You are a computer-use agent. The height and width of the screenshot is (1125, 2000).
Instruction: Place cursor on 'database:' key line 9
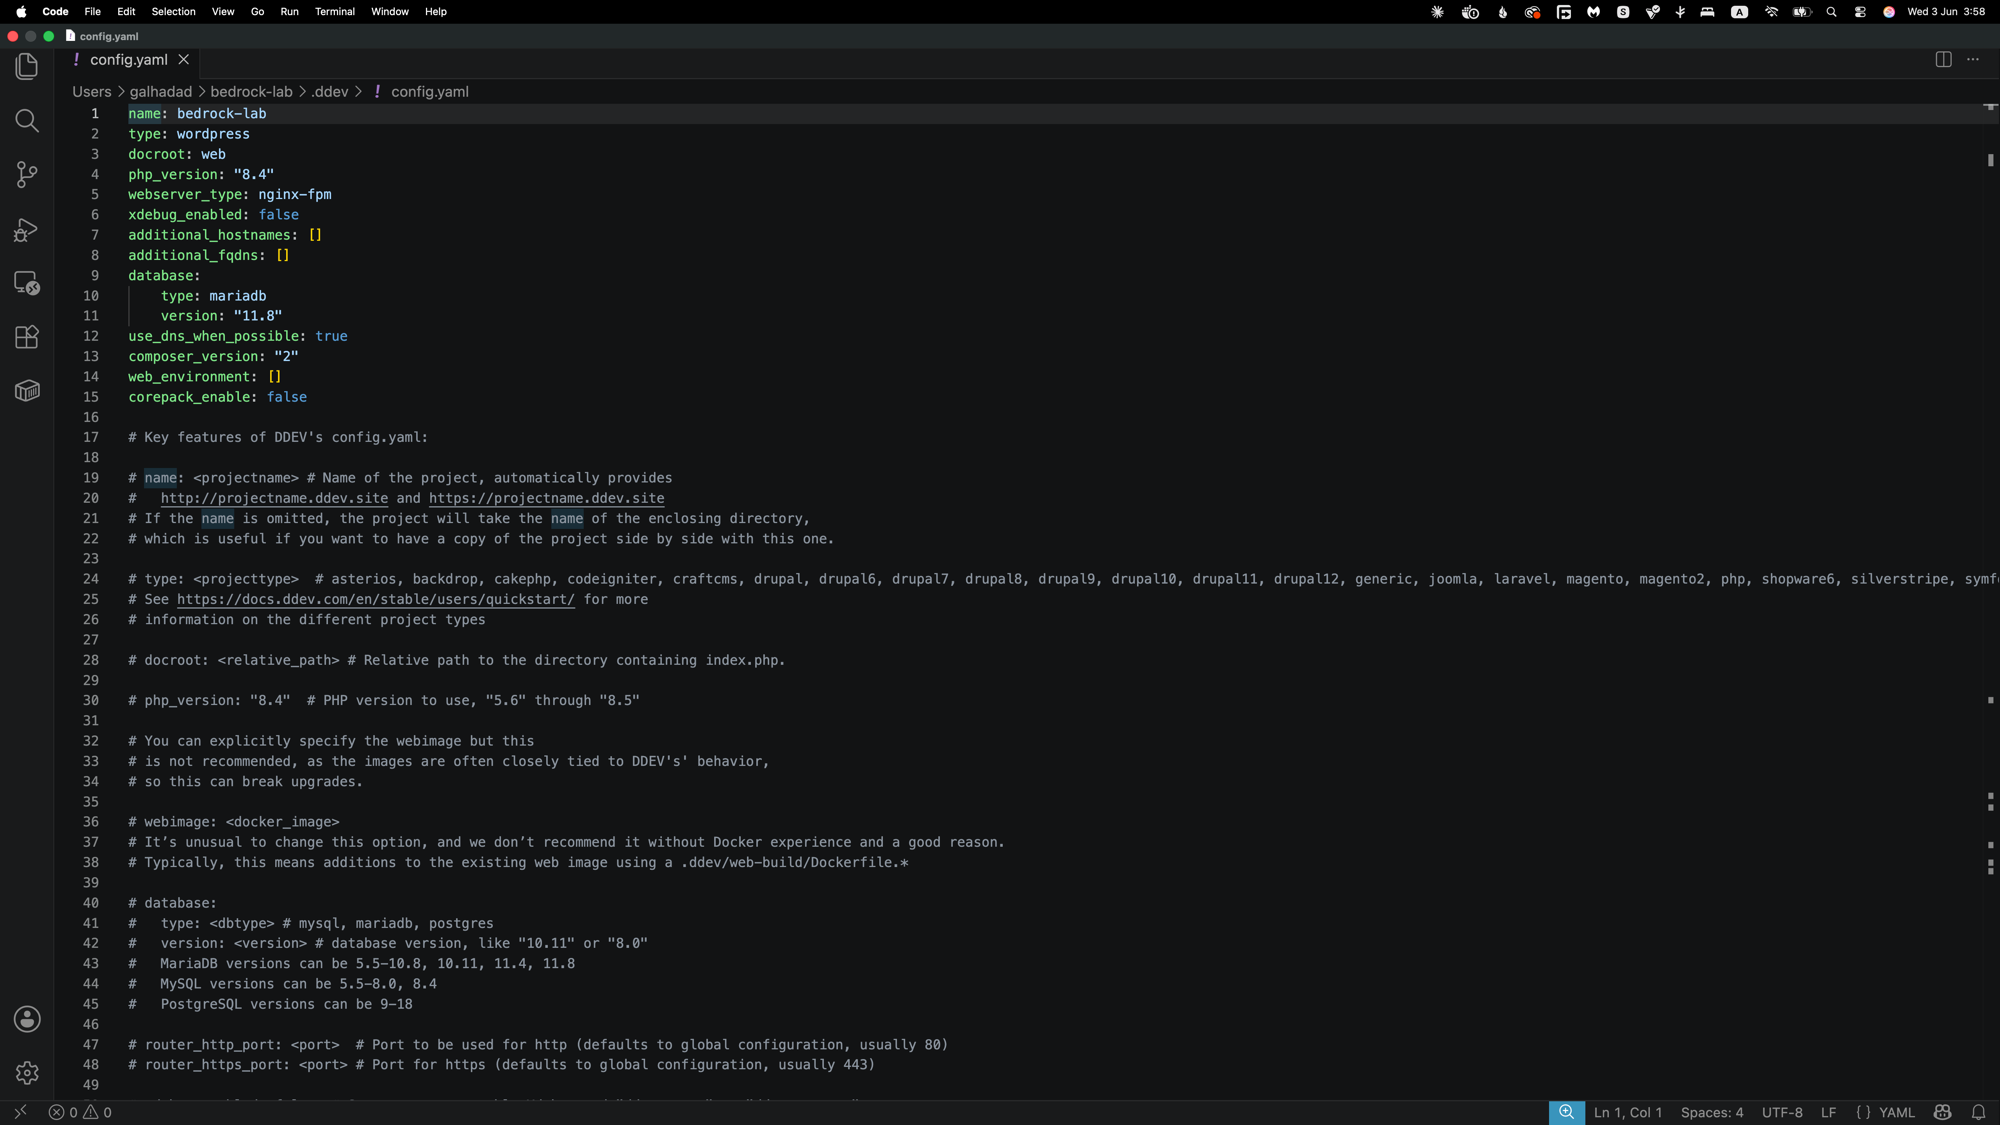point(164,275)
